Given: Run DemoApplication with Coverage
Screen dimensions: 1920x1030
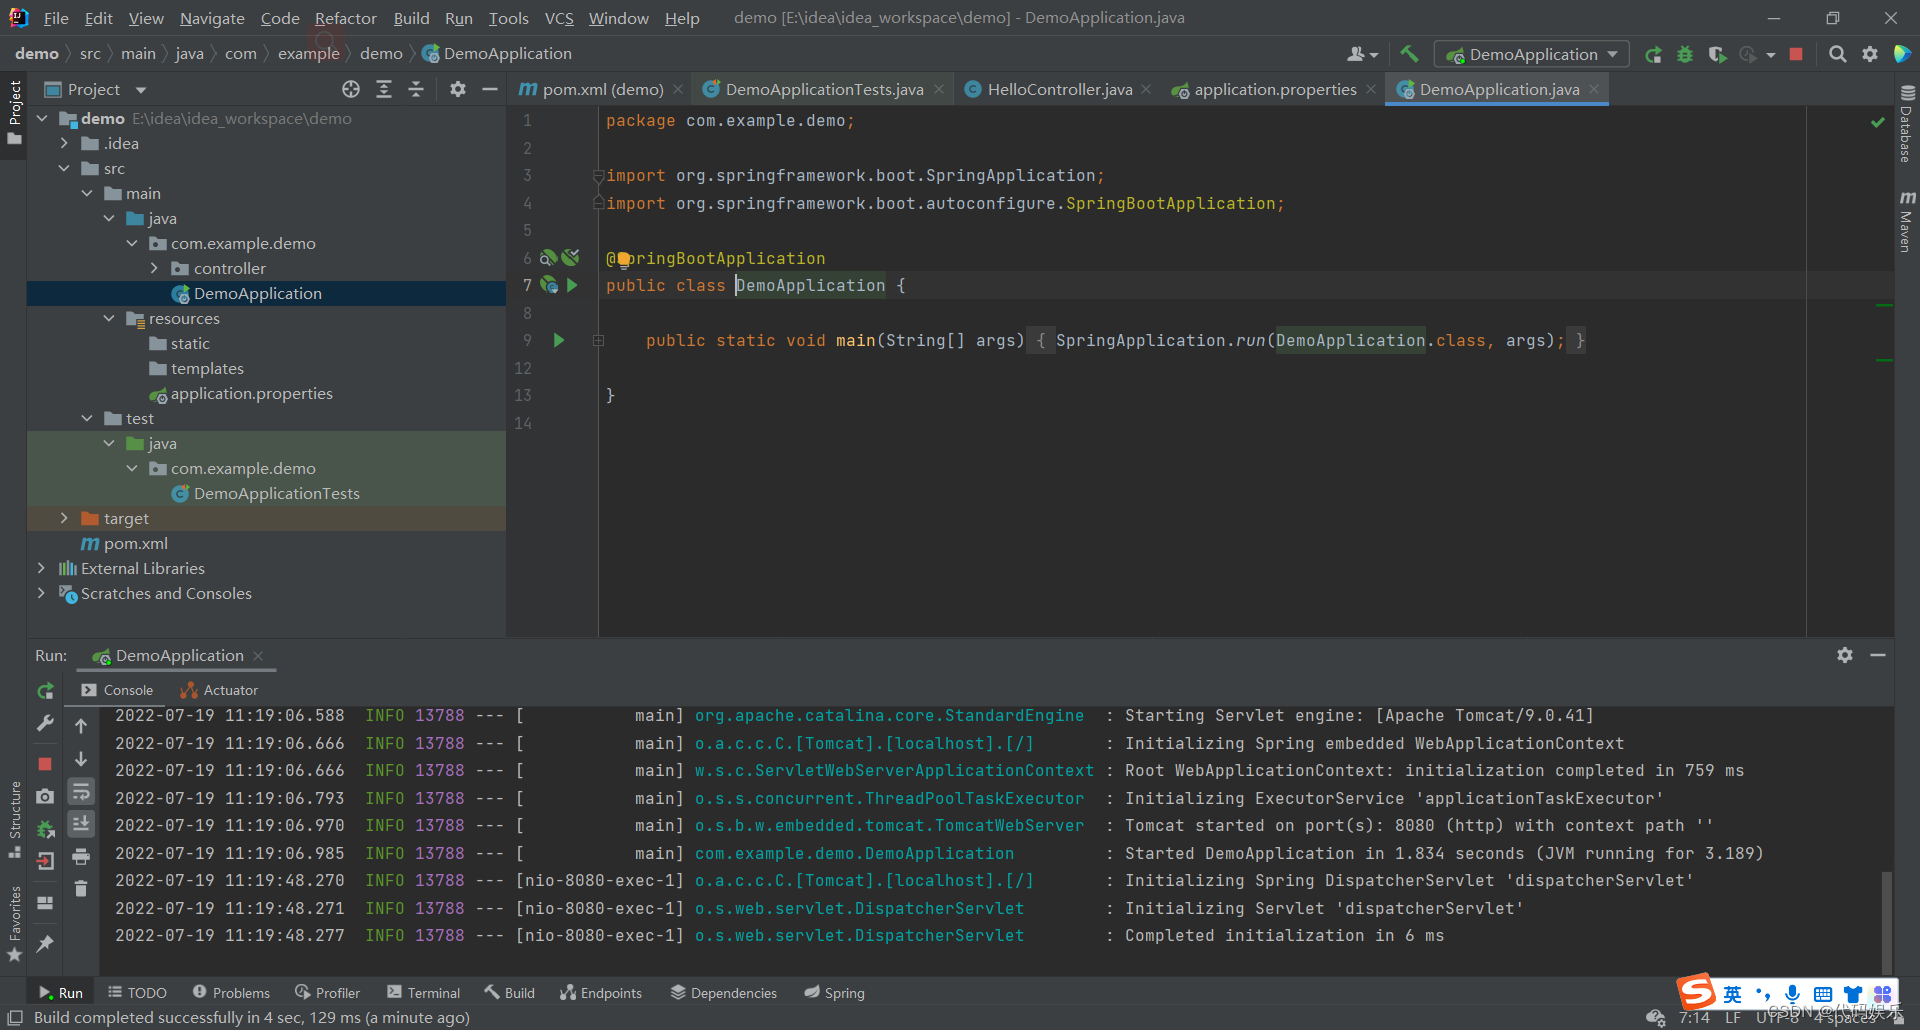Looking at the screenshot, I should 1718,54.
